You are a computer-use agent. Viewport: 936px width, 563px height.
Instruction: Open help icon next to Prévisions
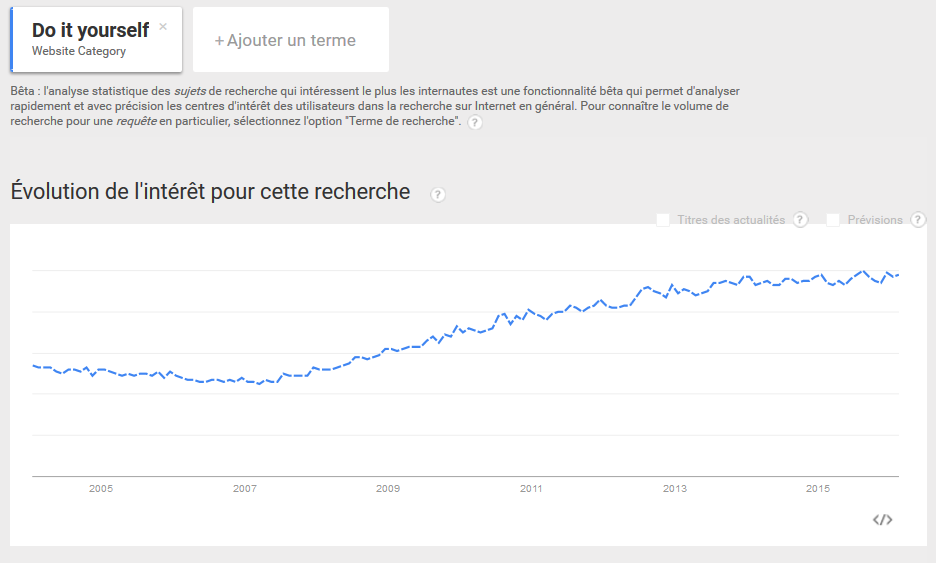point(918,220)
